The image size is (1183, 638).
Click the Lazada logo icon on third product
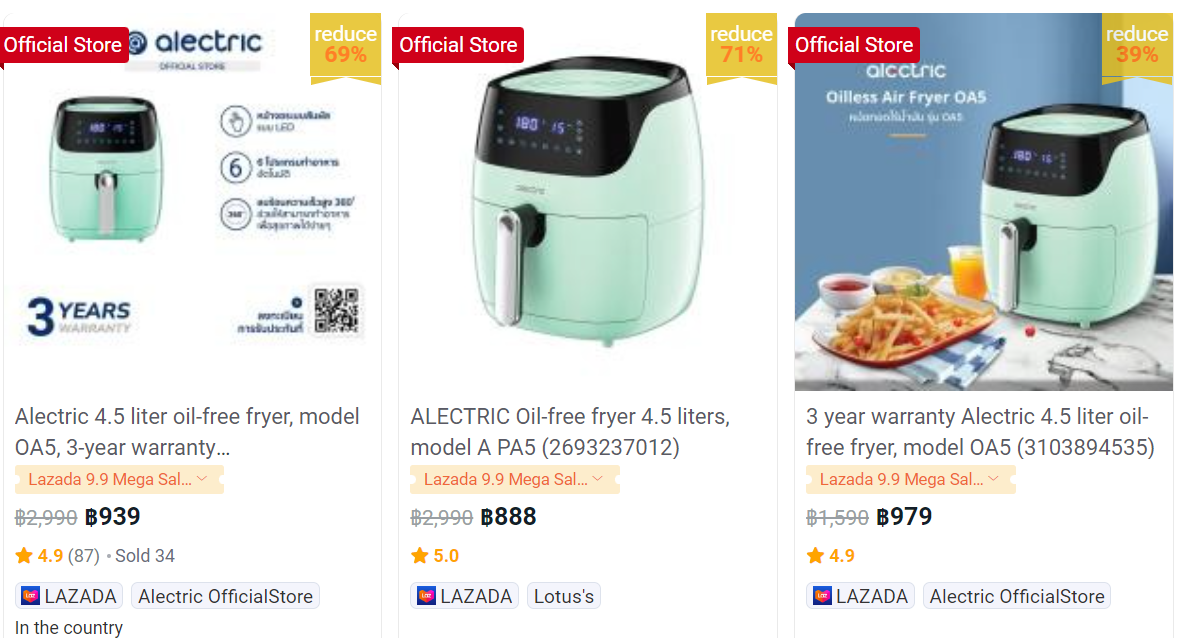(x=822, y=597)
